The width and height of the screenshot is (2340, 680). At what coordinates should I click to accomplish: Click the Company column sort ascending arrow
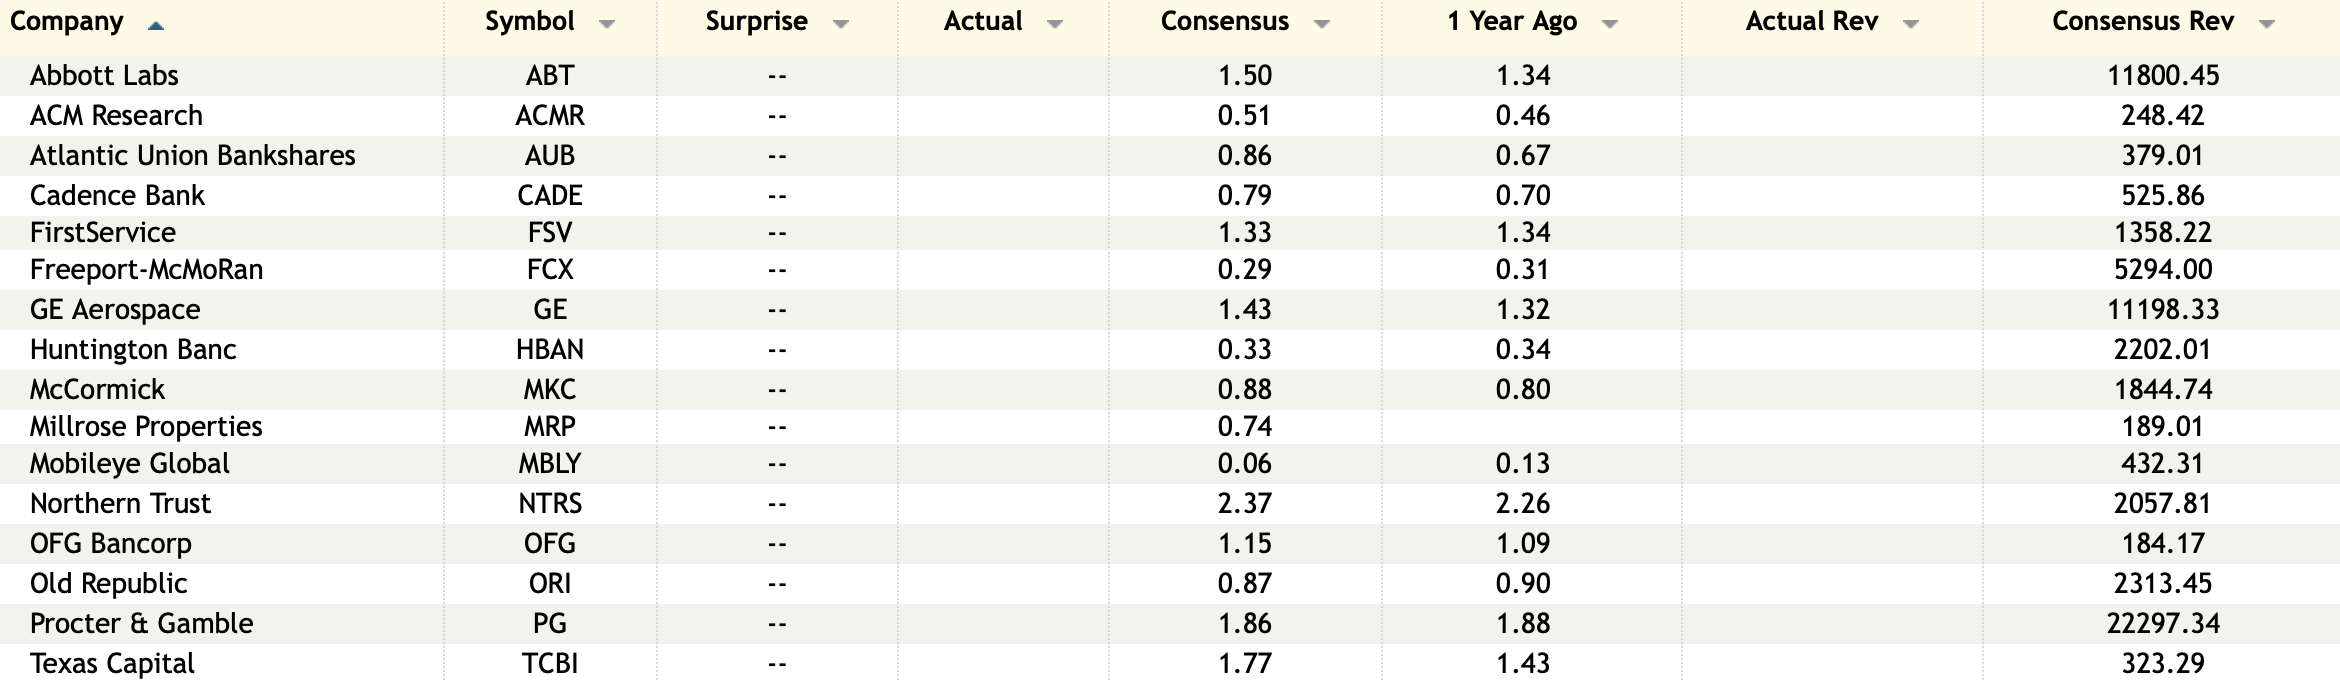[x=155, y=25]
